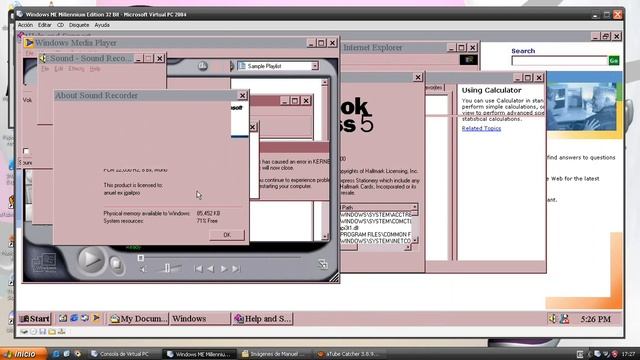Click Show Desktop quick launch icon
The image size is (640, 360).
coord(62,318)
